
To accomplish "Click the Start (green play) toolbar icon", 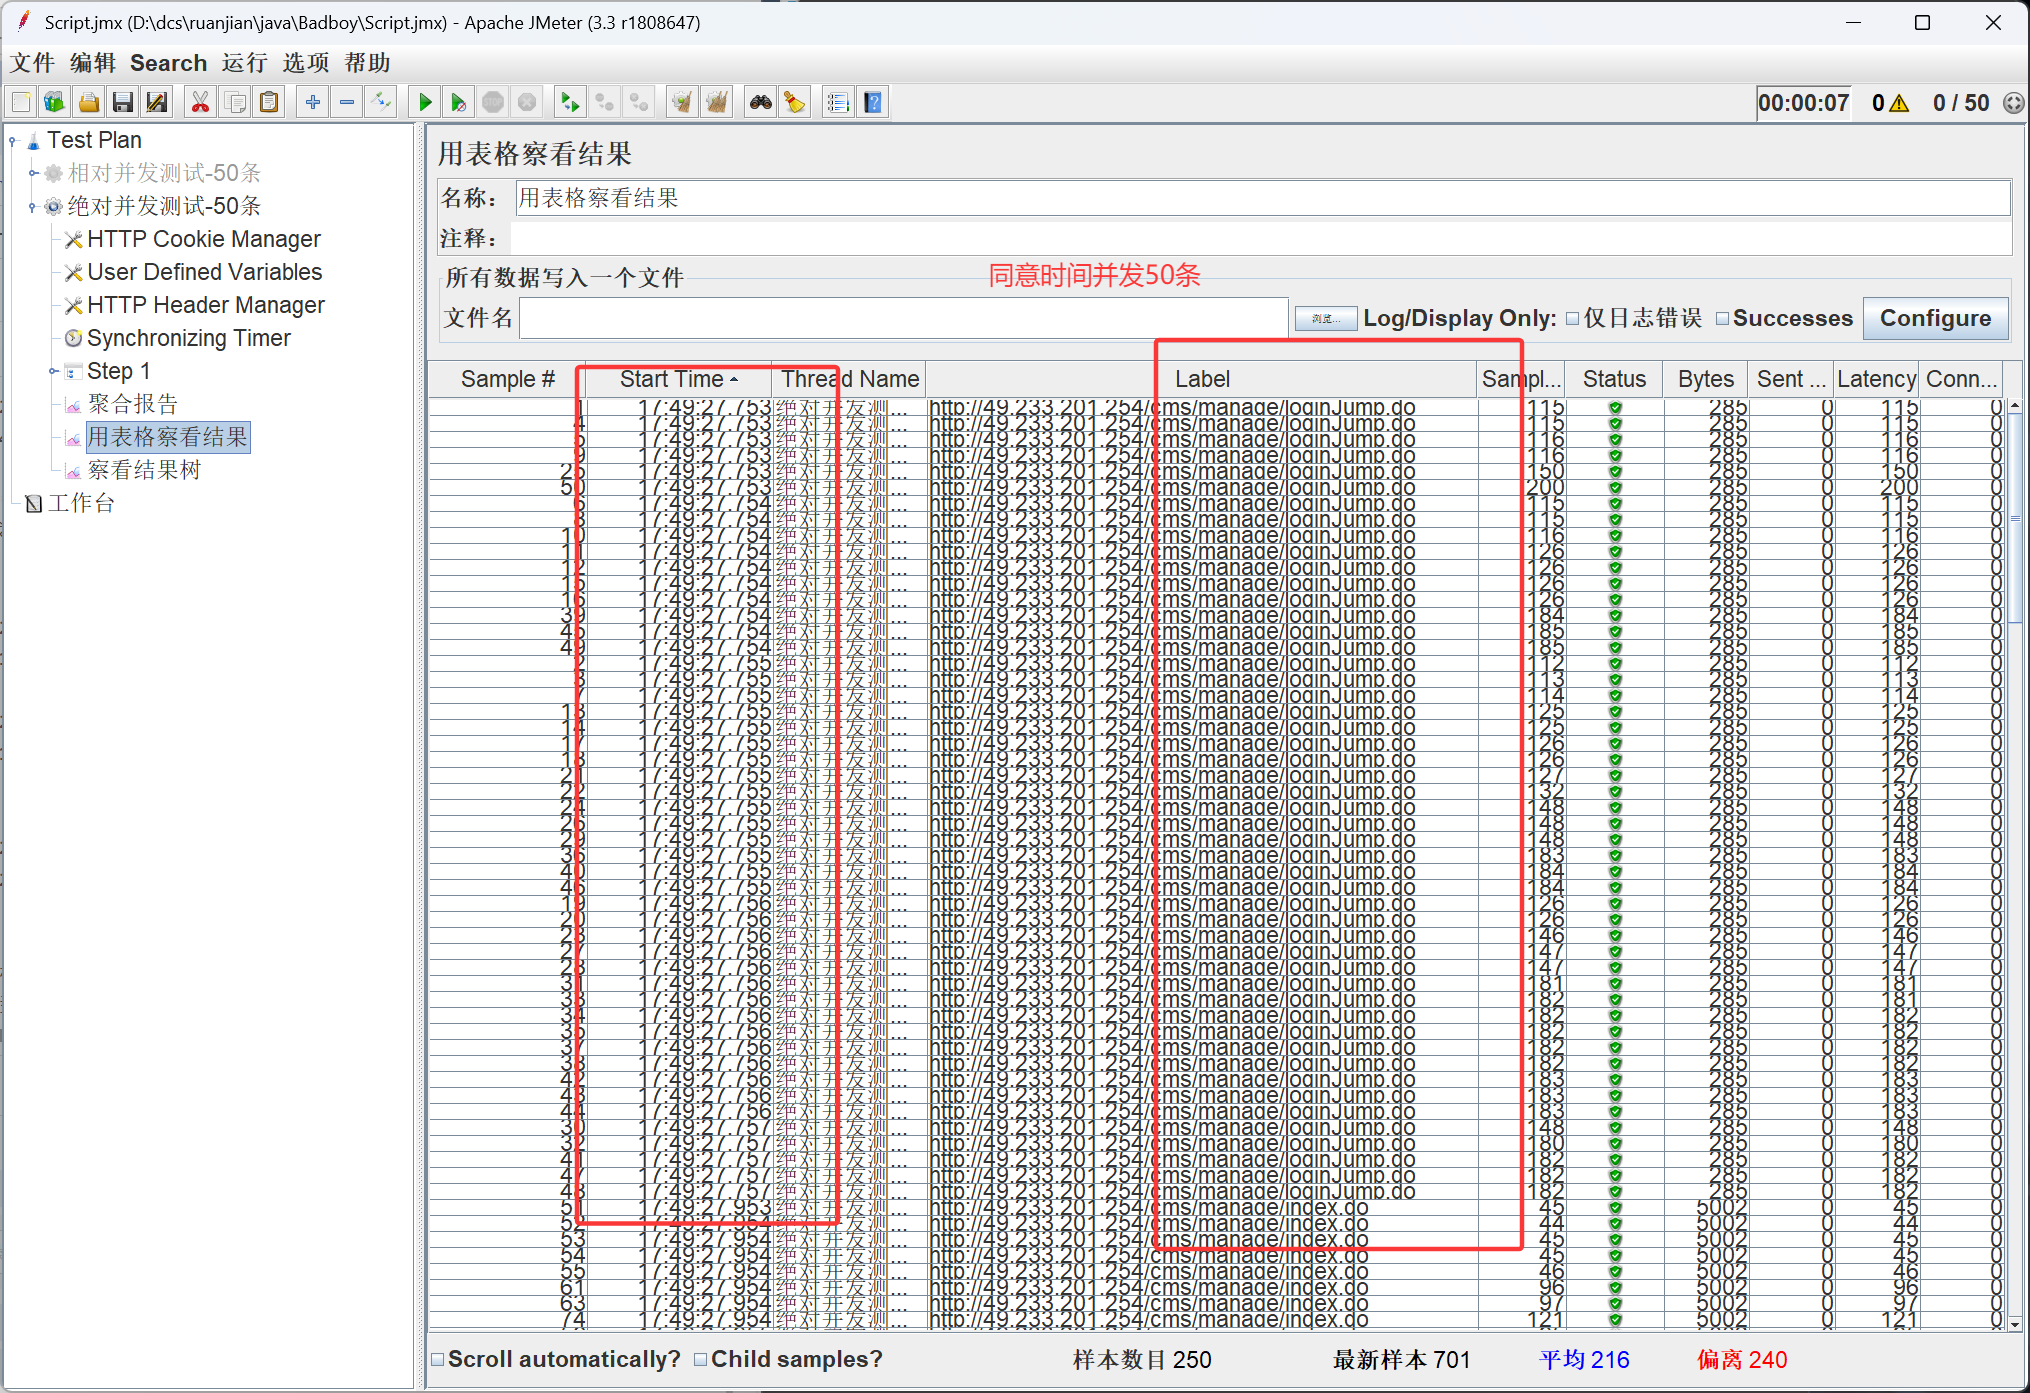I will click(425, 102).
